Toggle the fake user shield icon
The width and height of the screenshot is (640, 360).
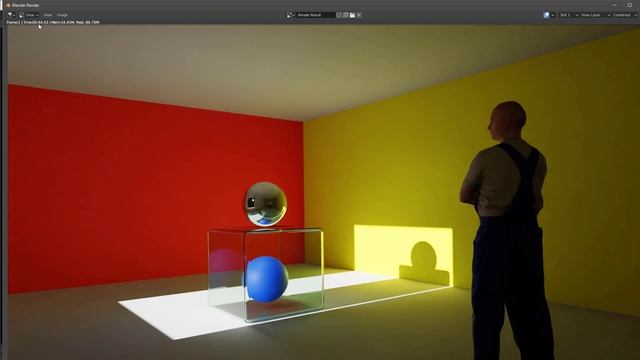(339, 15)
